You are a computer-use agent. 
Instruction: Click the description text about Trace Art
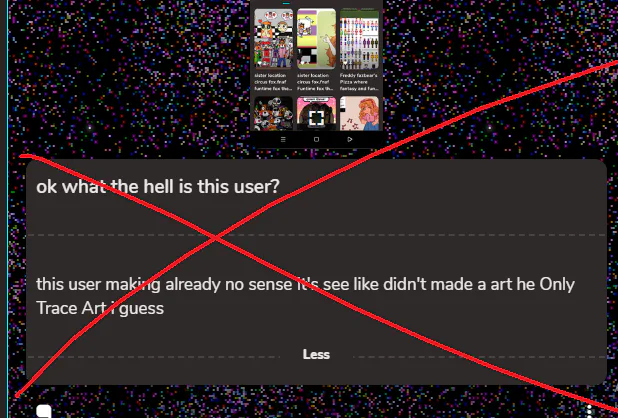305,296
